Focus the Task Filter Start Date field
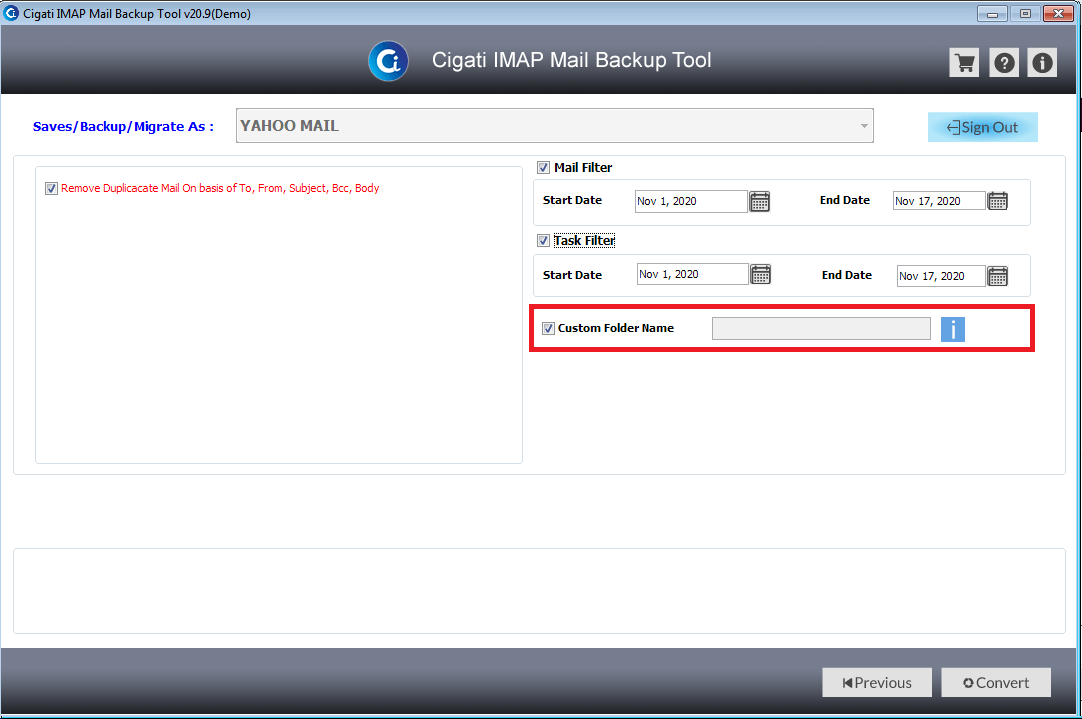Image resolution: width=1082 pixels, height=719 pixels. point(693,274)
